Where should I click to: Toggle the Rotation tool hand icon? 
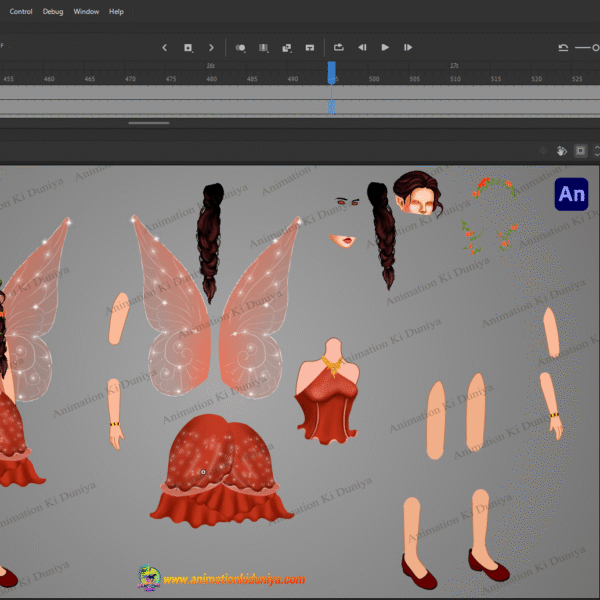pyautogui.click(x=561, y=151)
